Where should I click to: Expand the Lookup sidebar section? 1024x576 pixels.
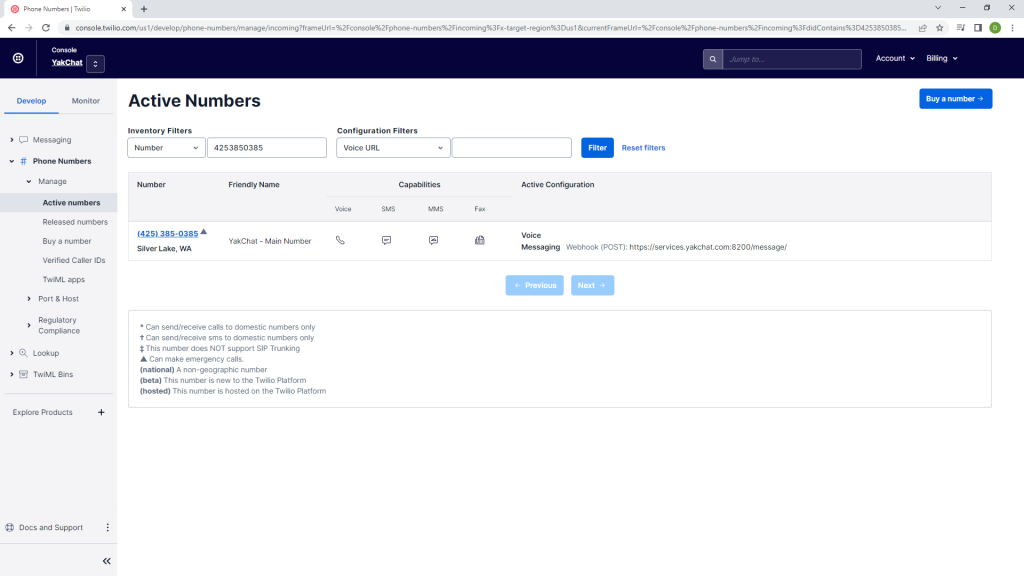[11, 353]
